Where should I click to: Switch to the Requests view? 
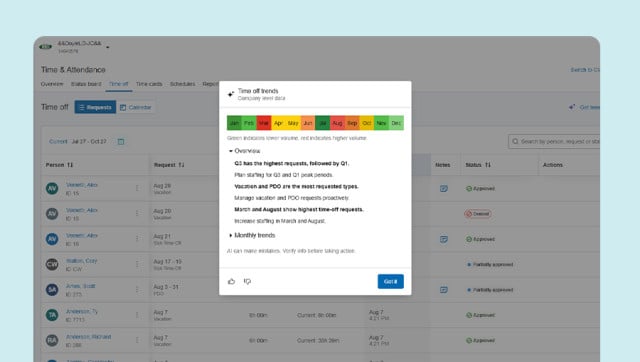point(95,107)
